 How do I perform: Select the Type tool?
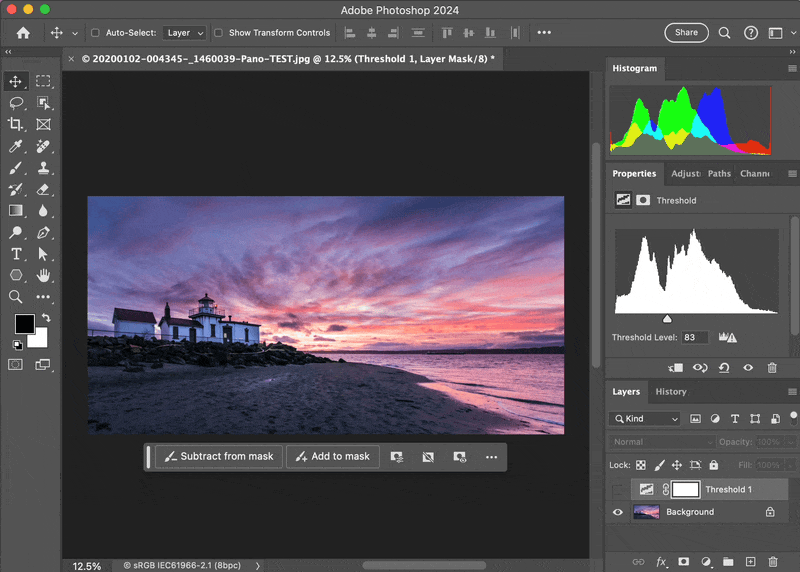coord(15,254)
